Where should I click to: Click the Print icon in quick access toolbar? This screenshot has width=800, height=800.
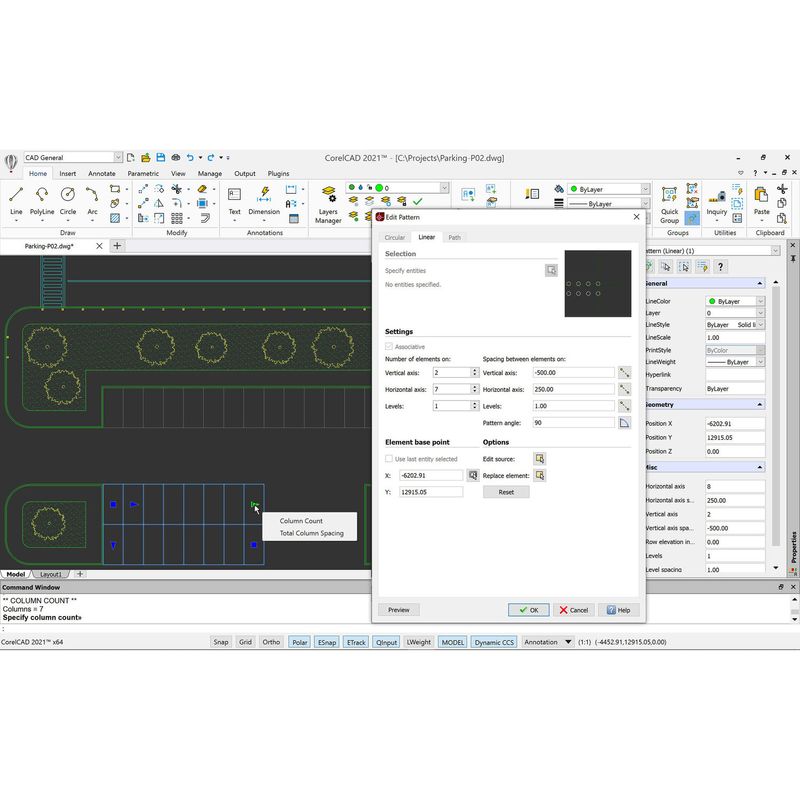tap(176, 158)
